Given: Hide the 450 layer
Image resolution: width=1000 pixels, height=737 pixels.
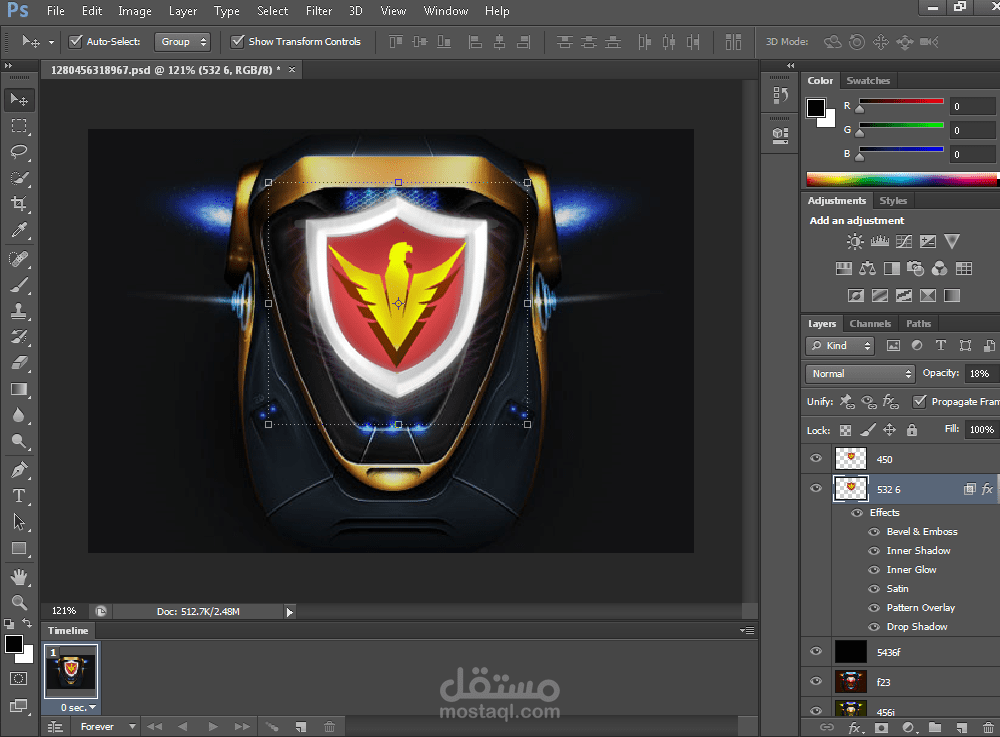Looking at the screenshot, I should coord(816,458).
